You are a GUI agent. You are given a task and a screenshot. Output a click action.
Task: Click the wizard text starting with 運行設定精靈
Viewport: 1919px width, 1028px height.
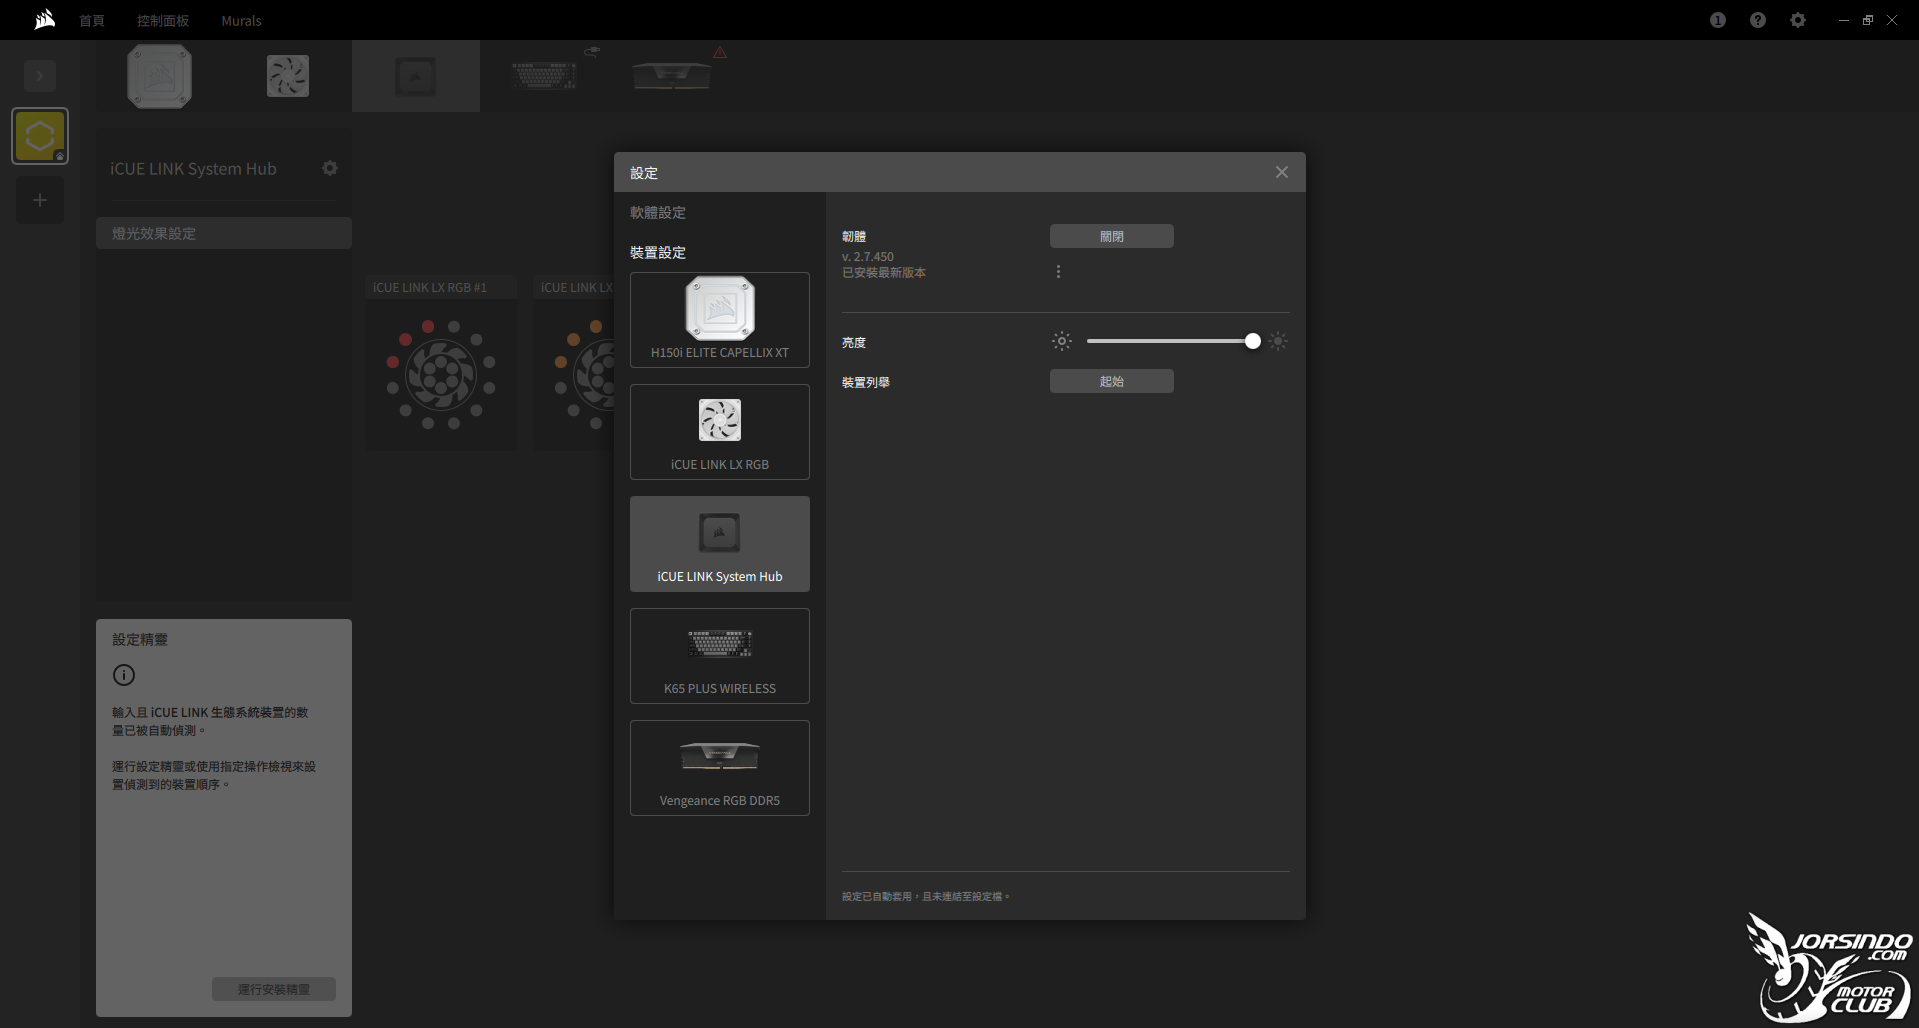[x=214, y=775]
